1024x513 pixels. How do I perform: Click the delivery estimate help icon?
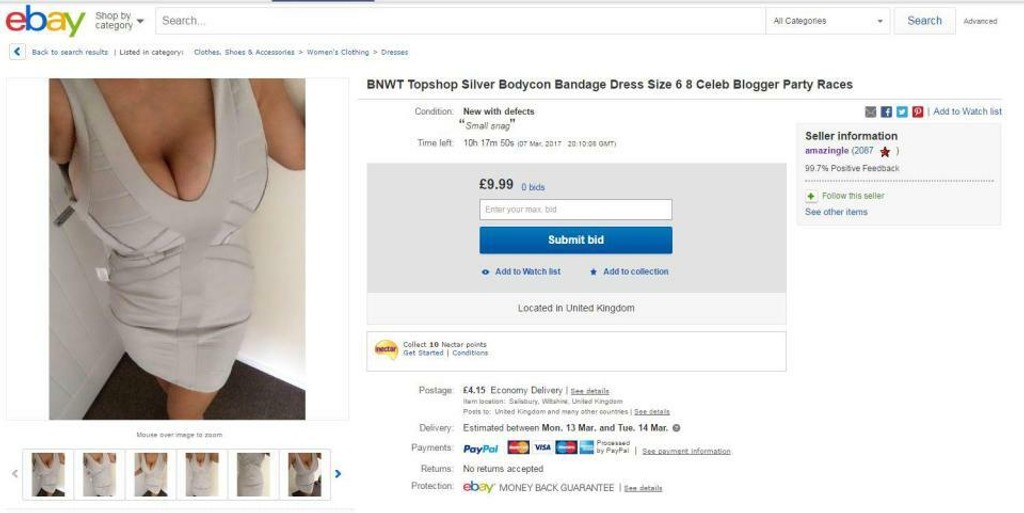pyautogui.click(x=677, y=428)
